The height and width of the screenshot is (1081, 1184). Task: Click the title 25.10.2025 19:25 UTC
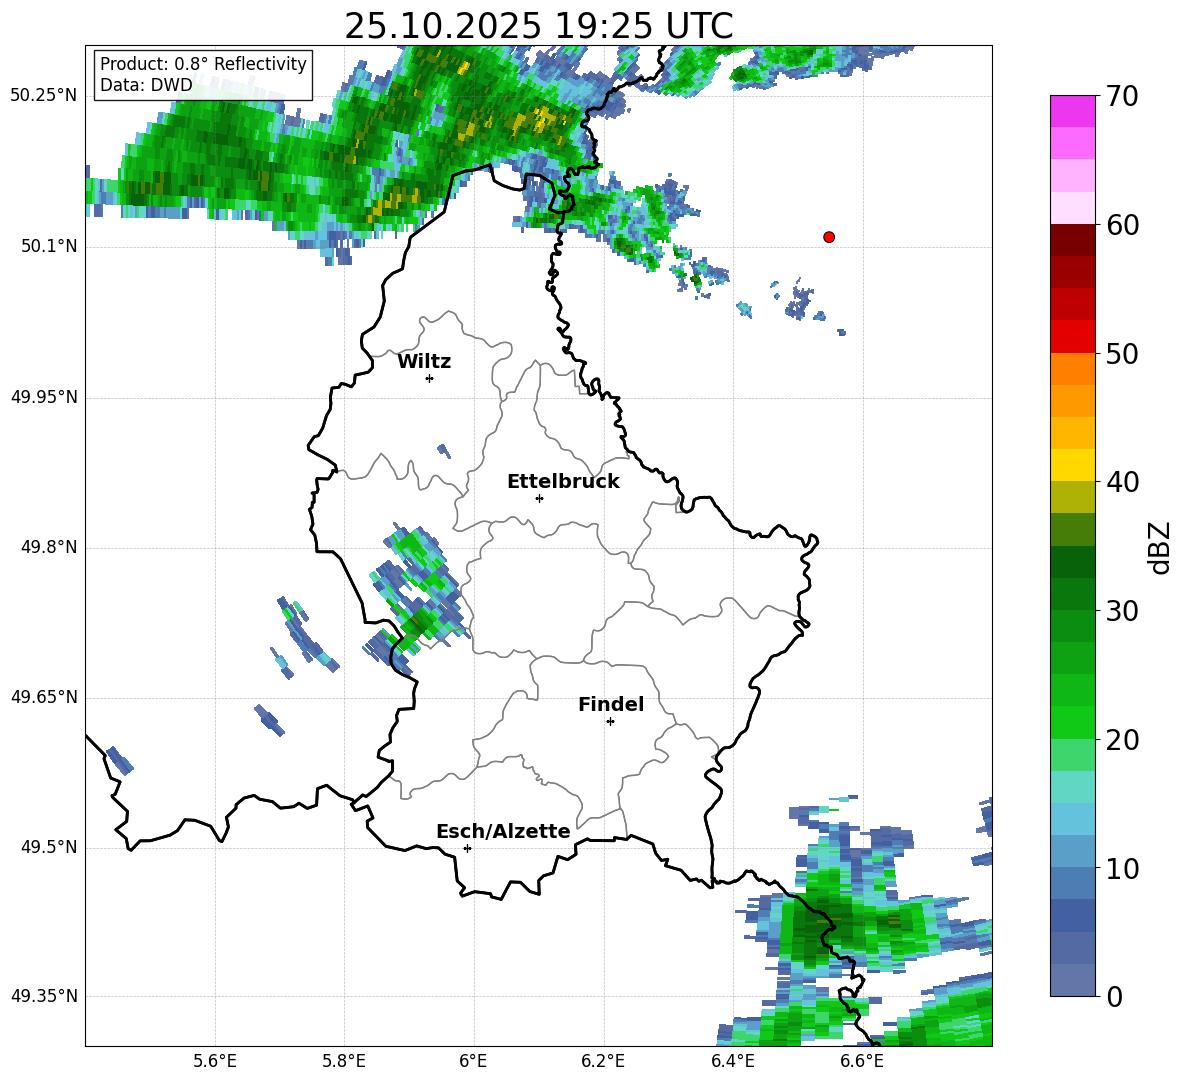tap(539, 26)
